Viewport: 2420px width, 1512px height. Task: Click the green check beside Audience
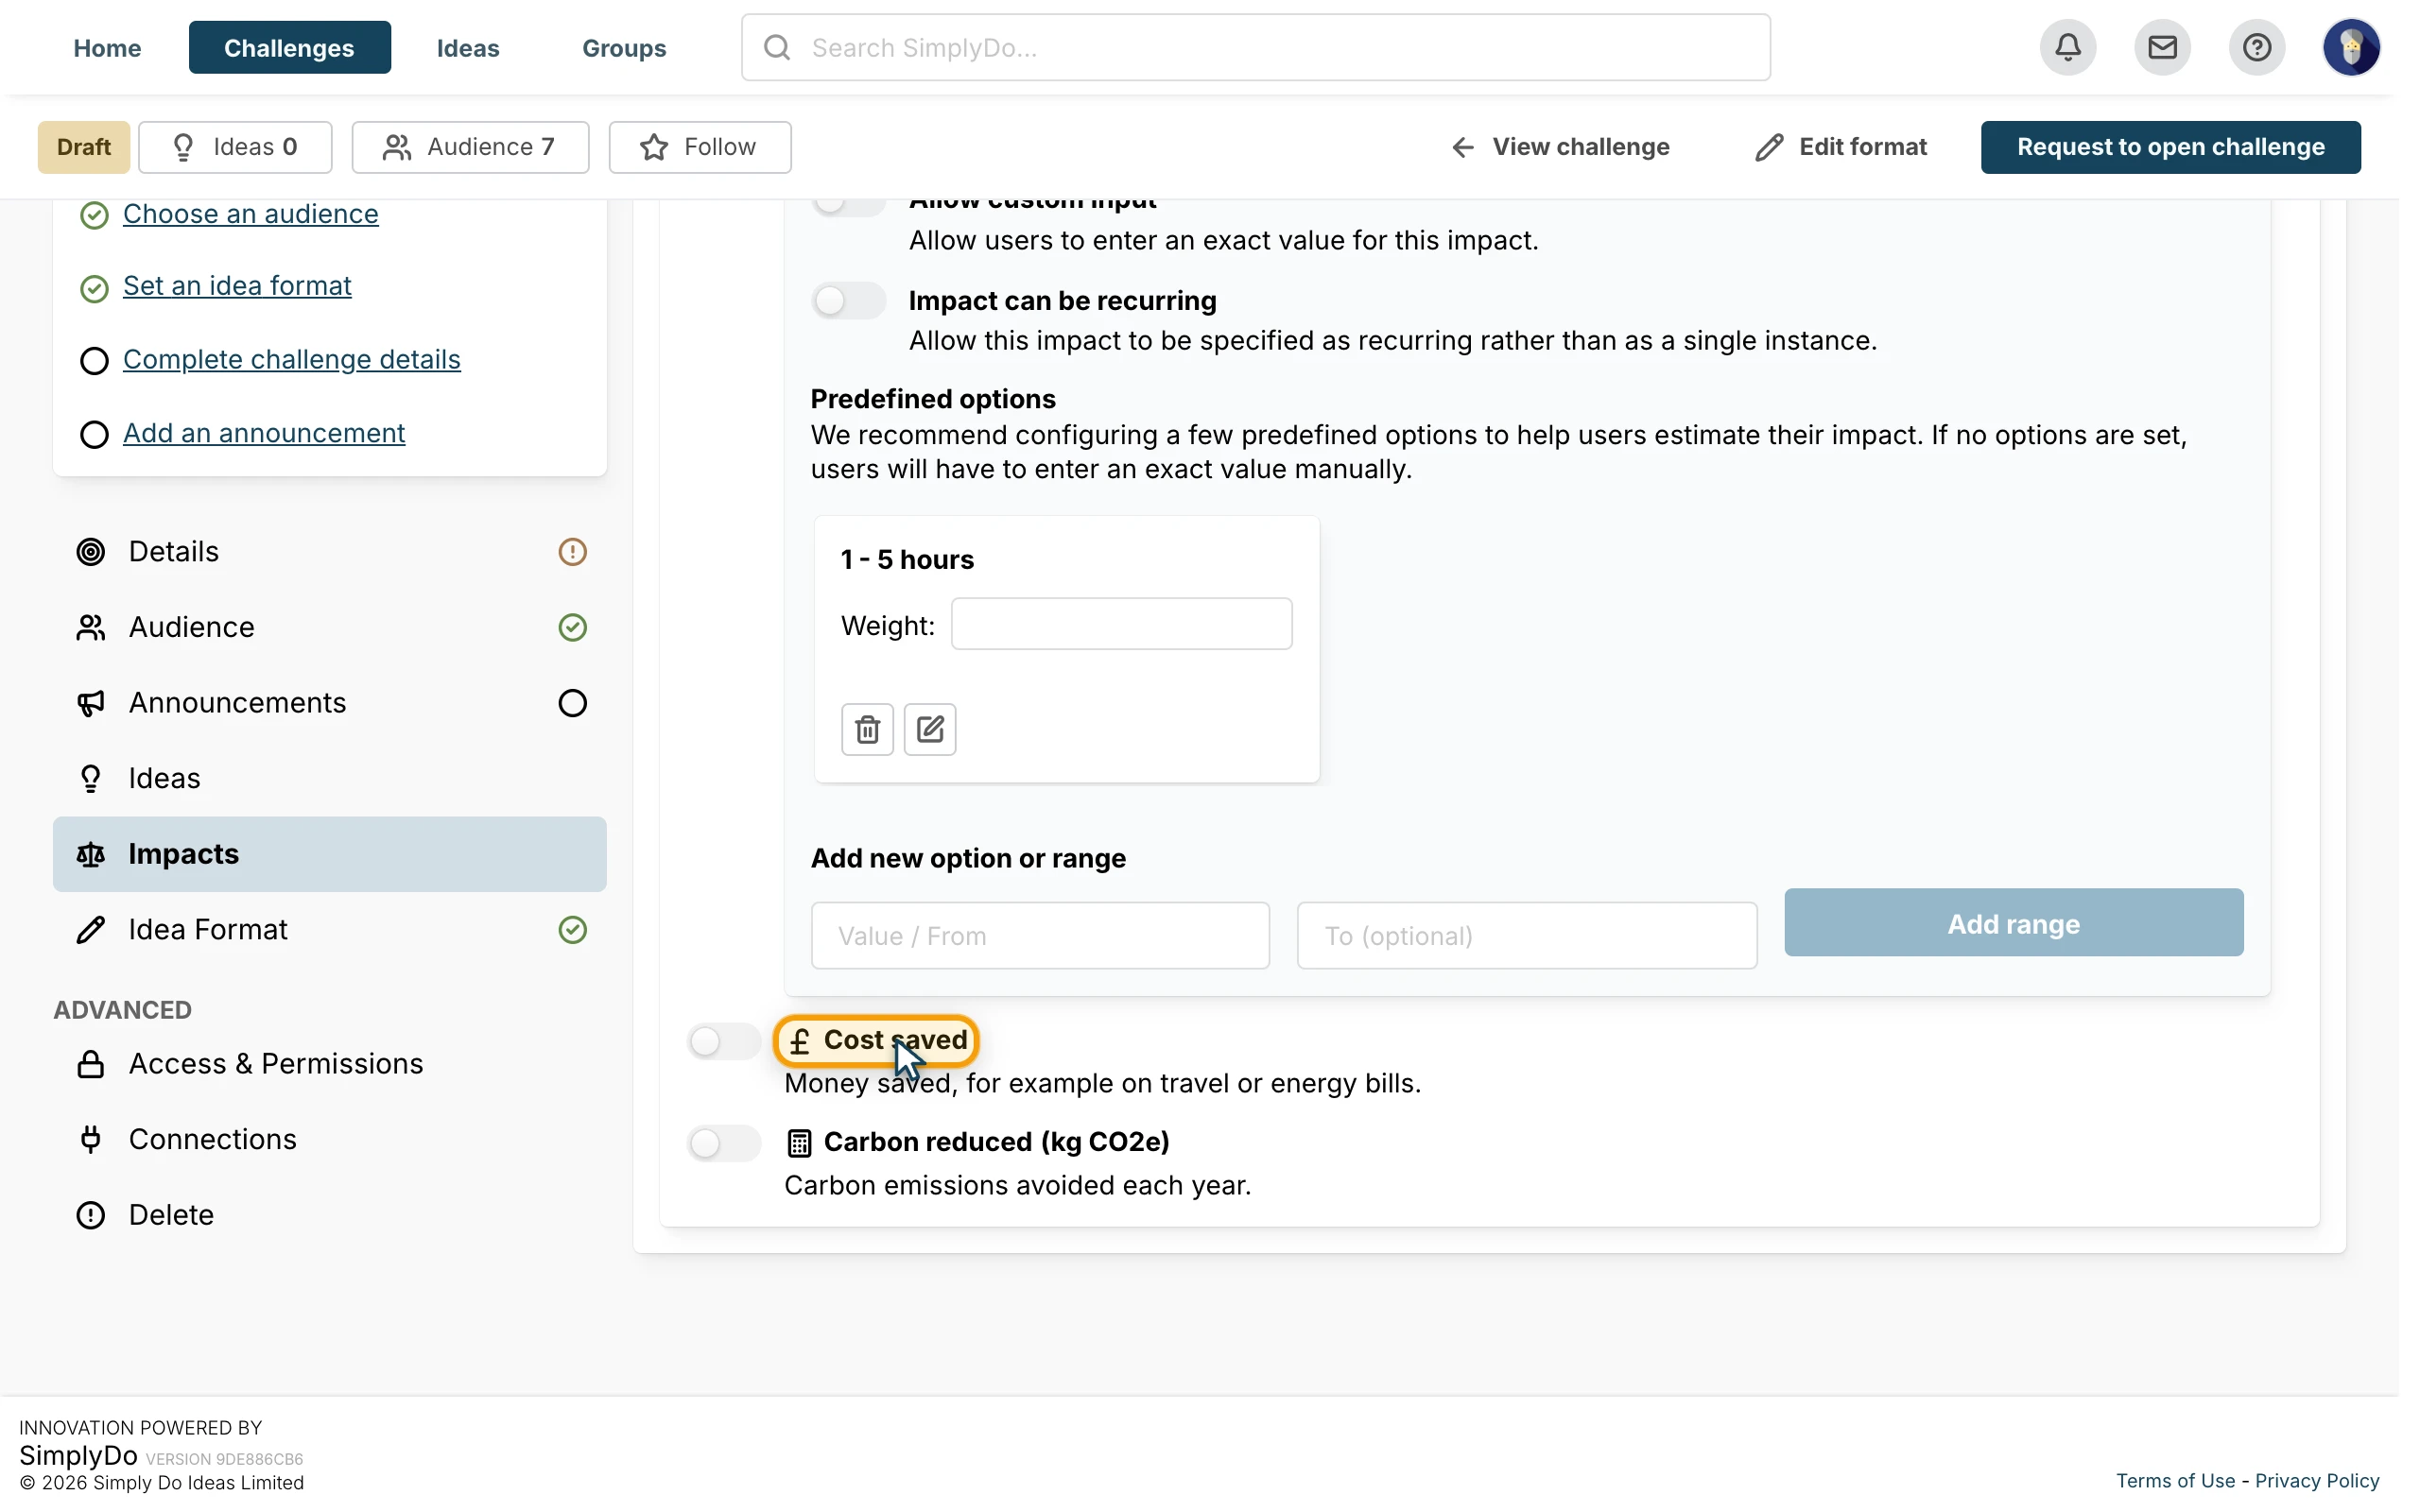pos(572,627)
